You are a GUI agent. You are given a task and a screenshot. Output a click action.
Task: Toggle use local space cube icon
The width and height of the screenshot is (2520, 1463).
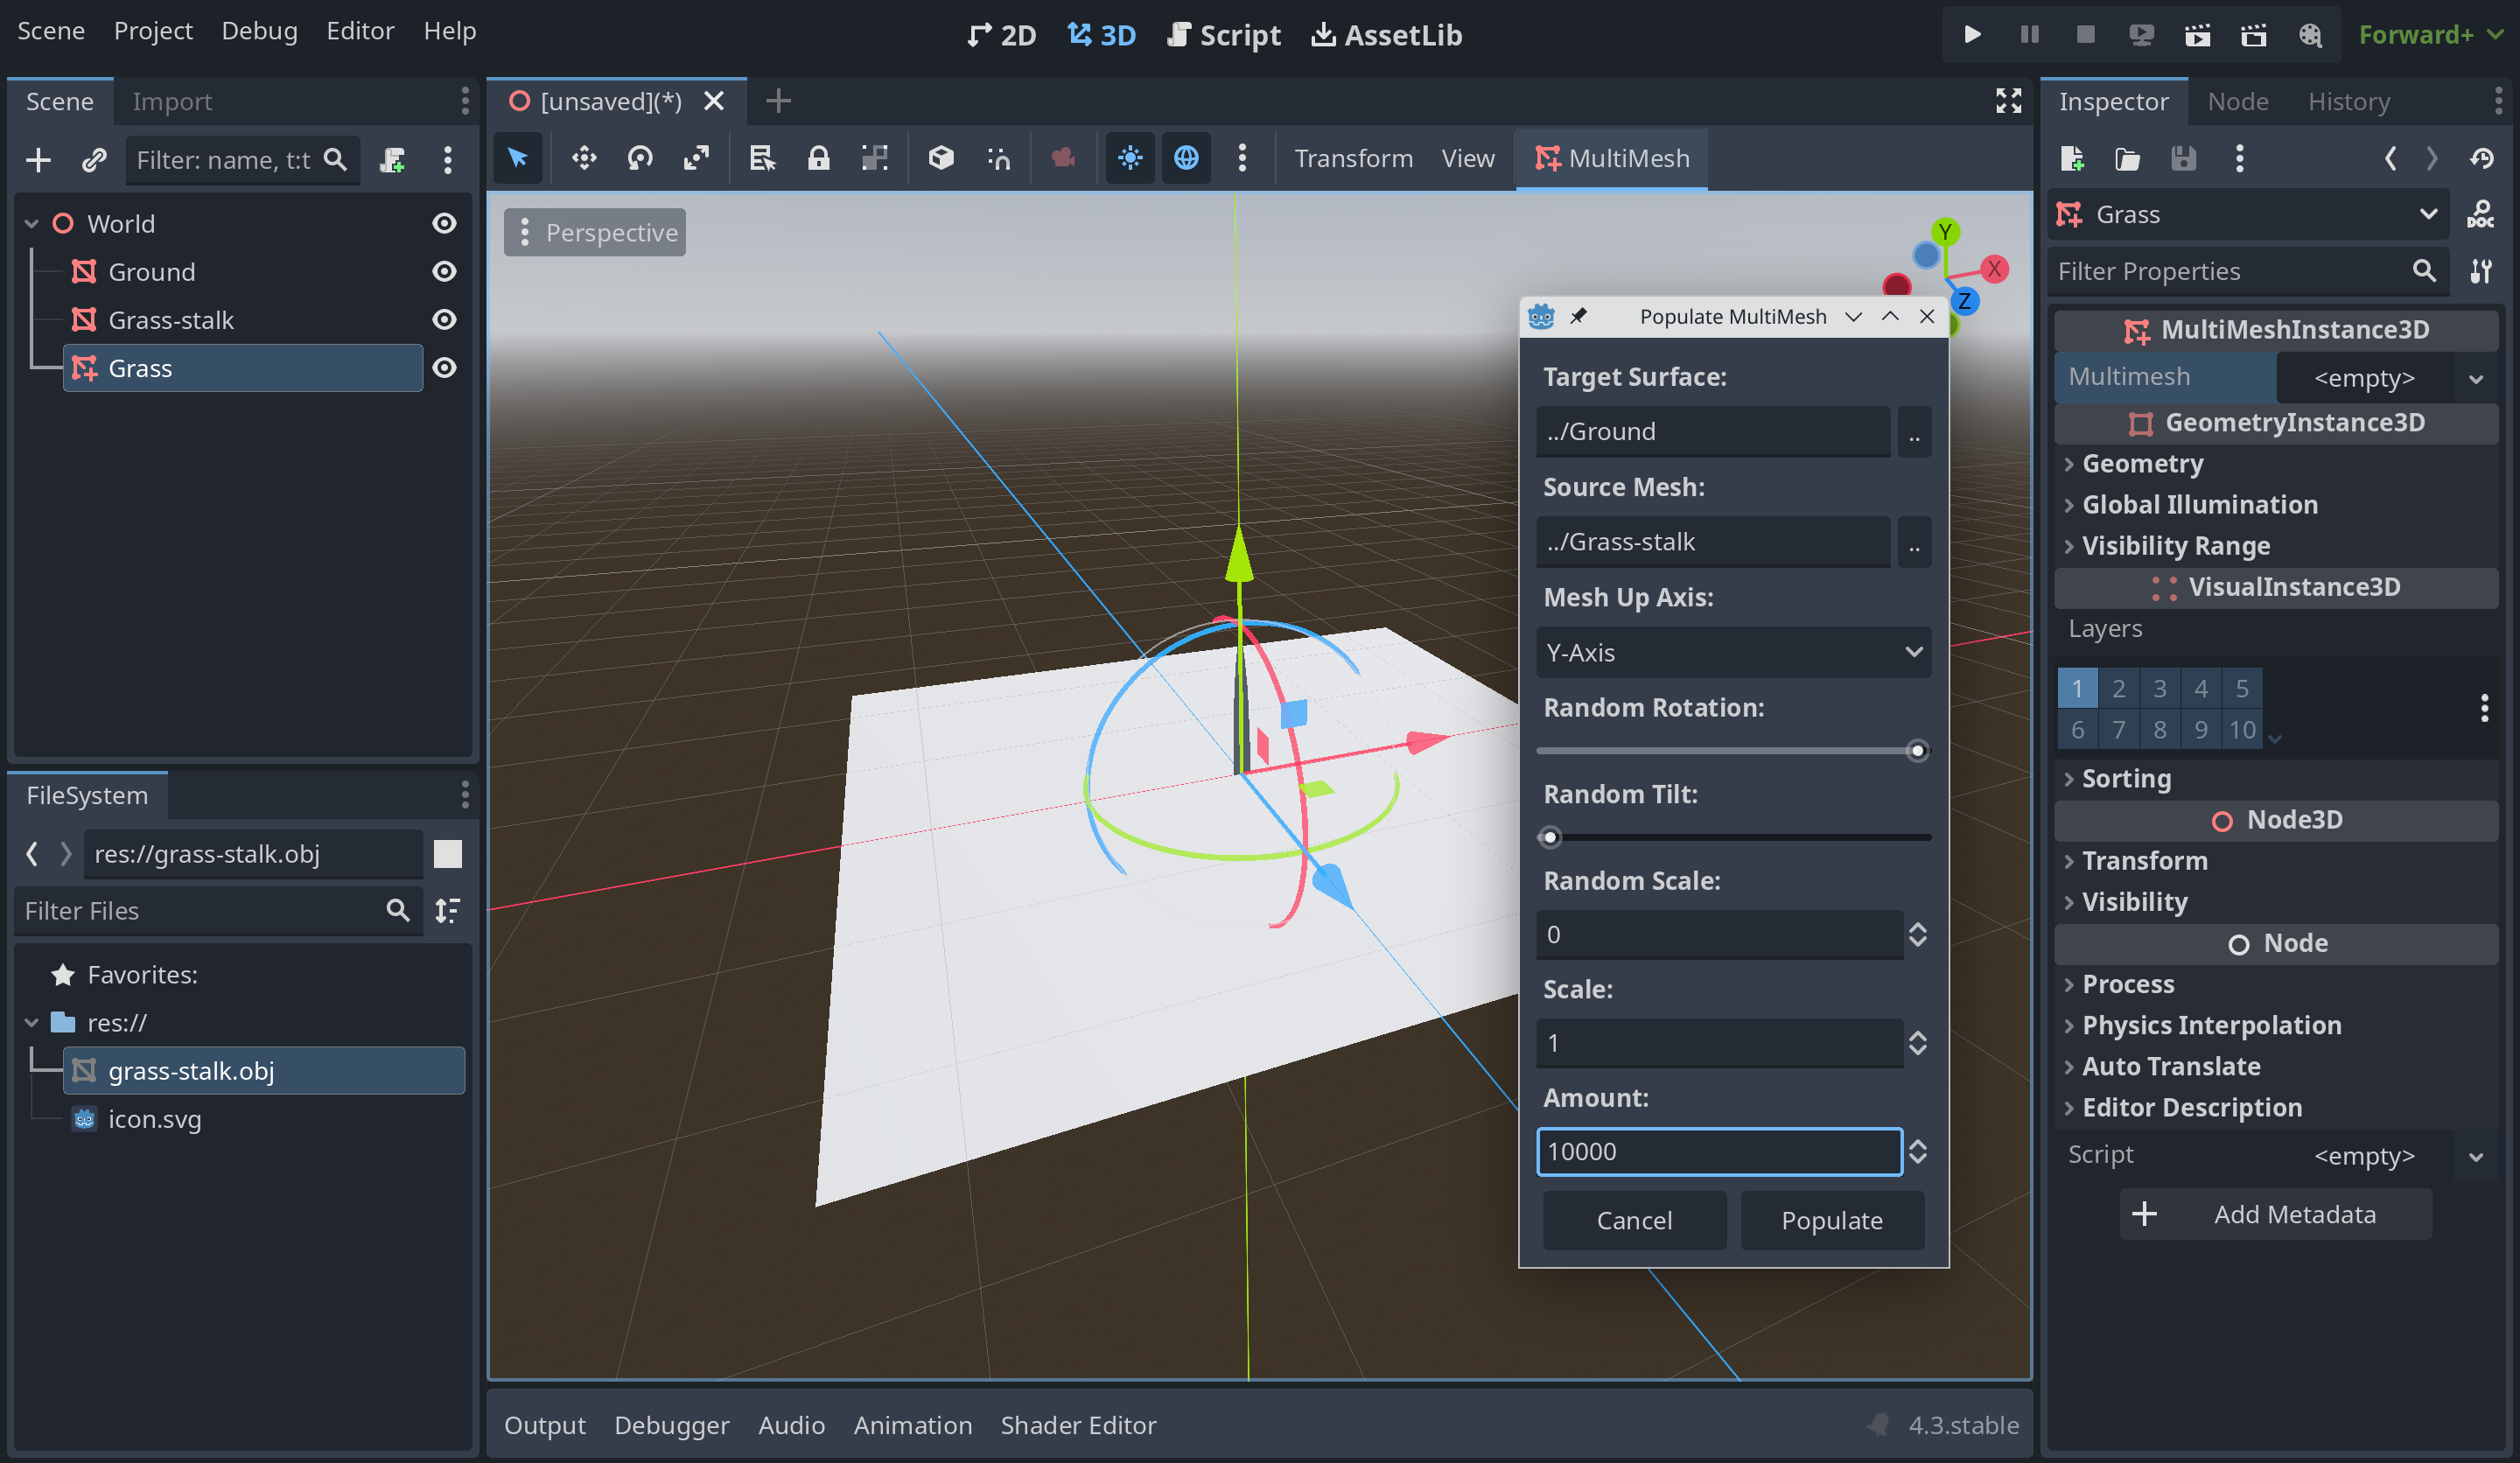[x=941, y=158]
